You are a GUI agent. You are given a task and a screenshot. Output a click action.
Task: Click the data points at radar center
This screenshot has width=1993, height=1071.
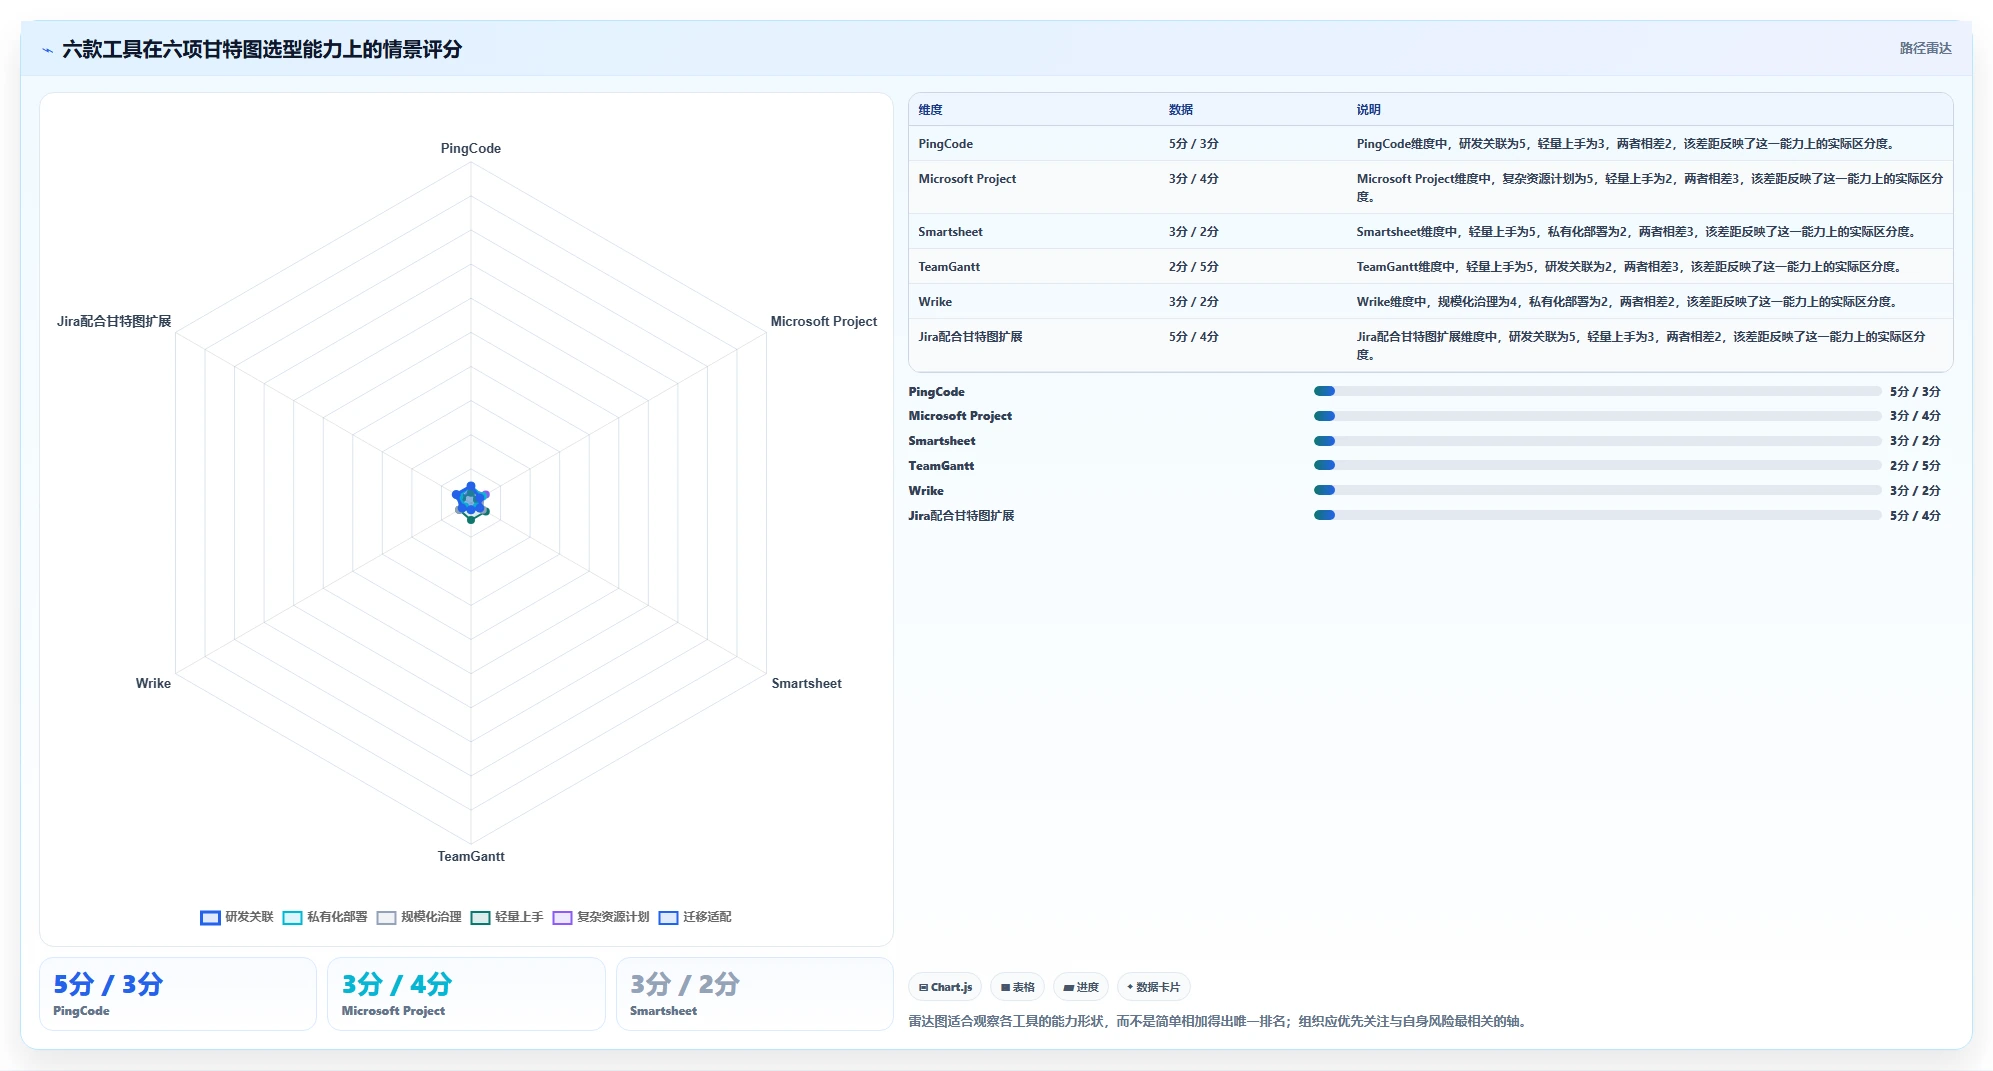[x=471, y=501]
